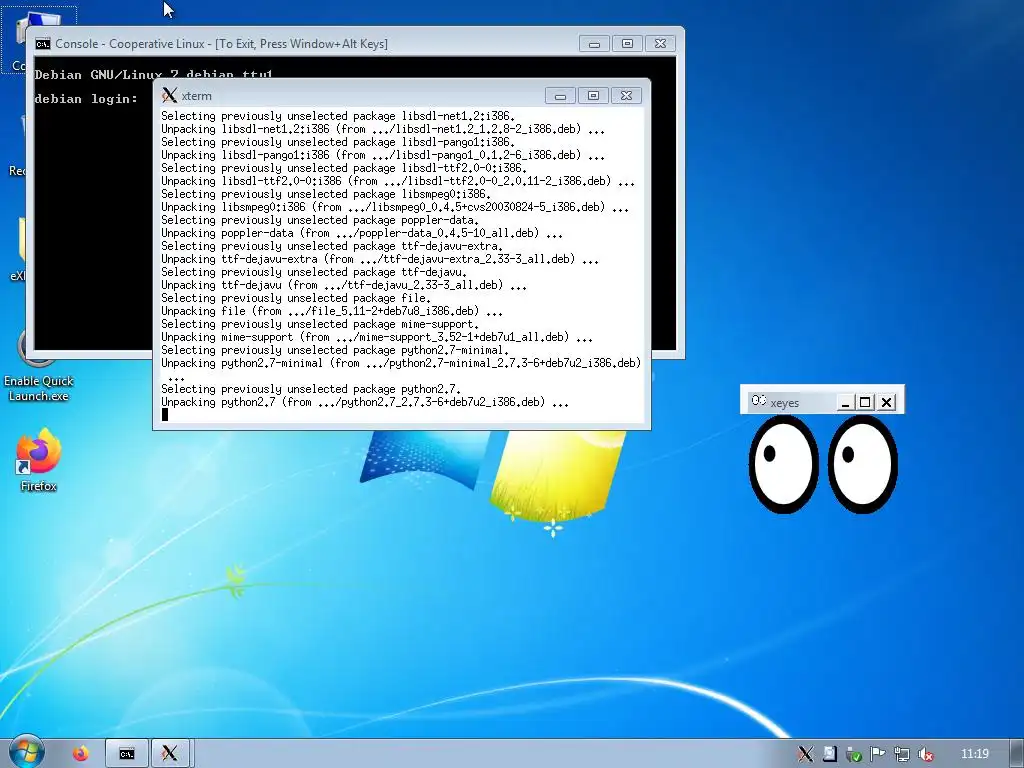This screenshot has width=1024, height=768.
Task: Close the xeyes window
Action: point(886,403)
